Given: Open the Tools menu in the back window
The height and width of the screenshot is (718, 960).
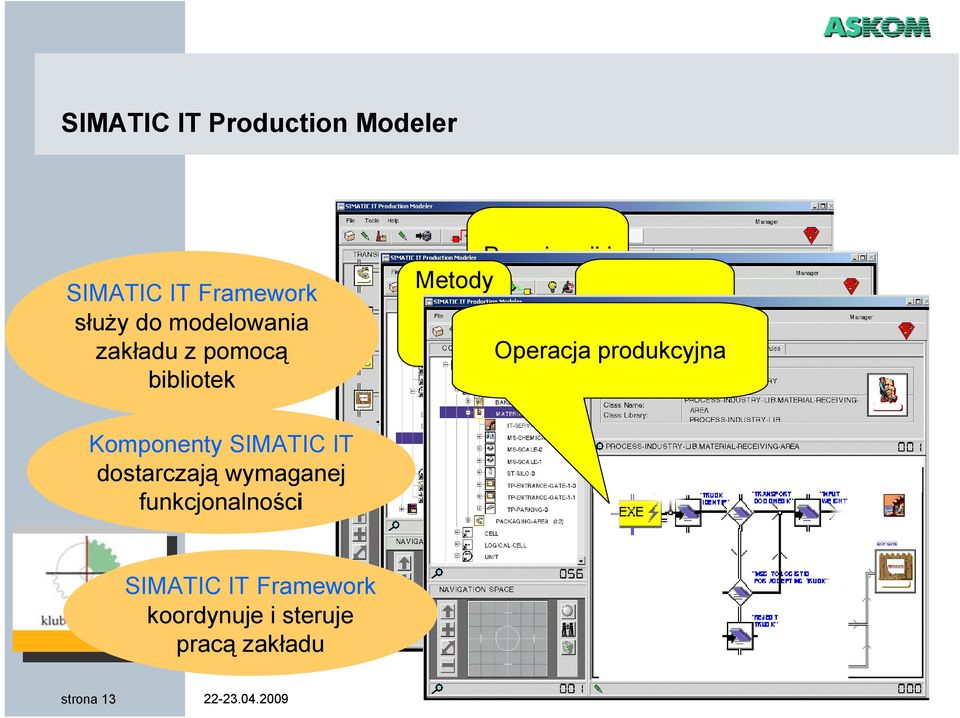Looking at the screenshot, I should 372,220.
